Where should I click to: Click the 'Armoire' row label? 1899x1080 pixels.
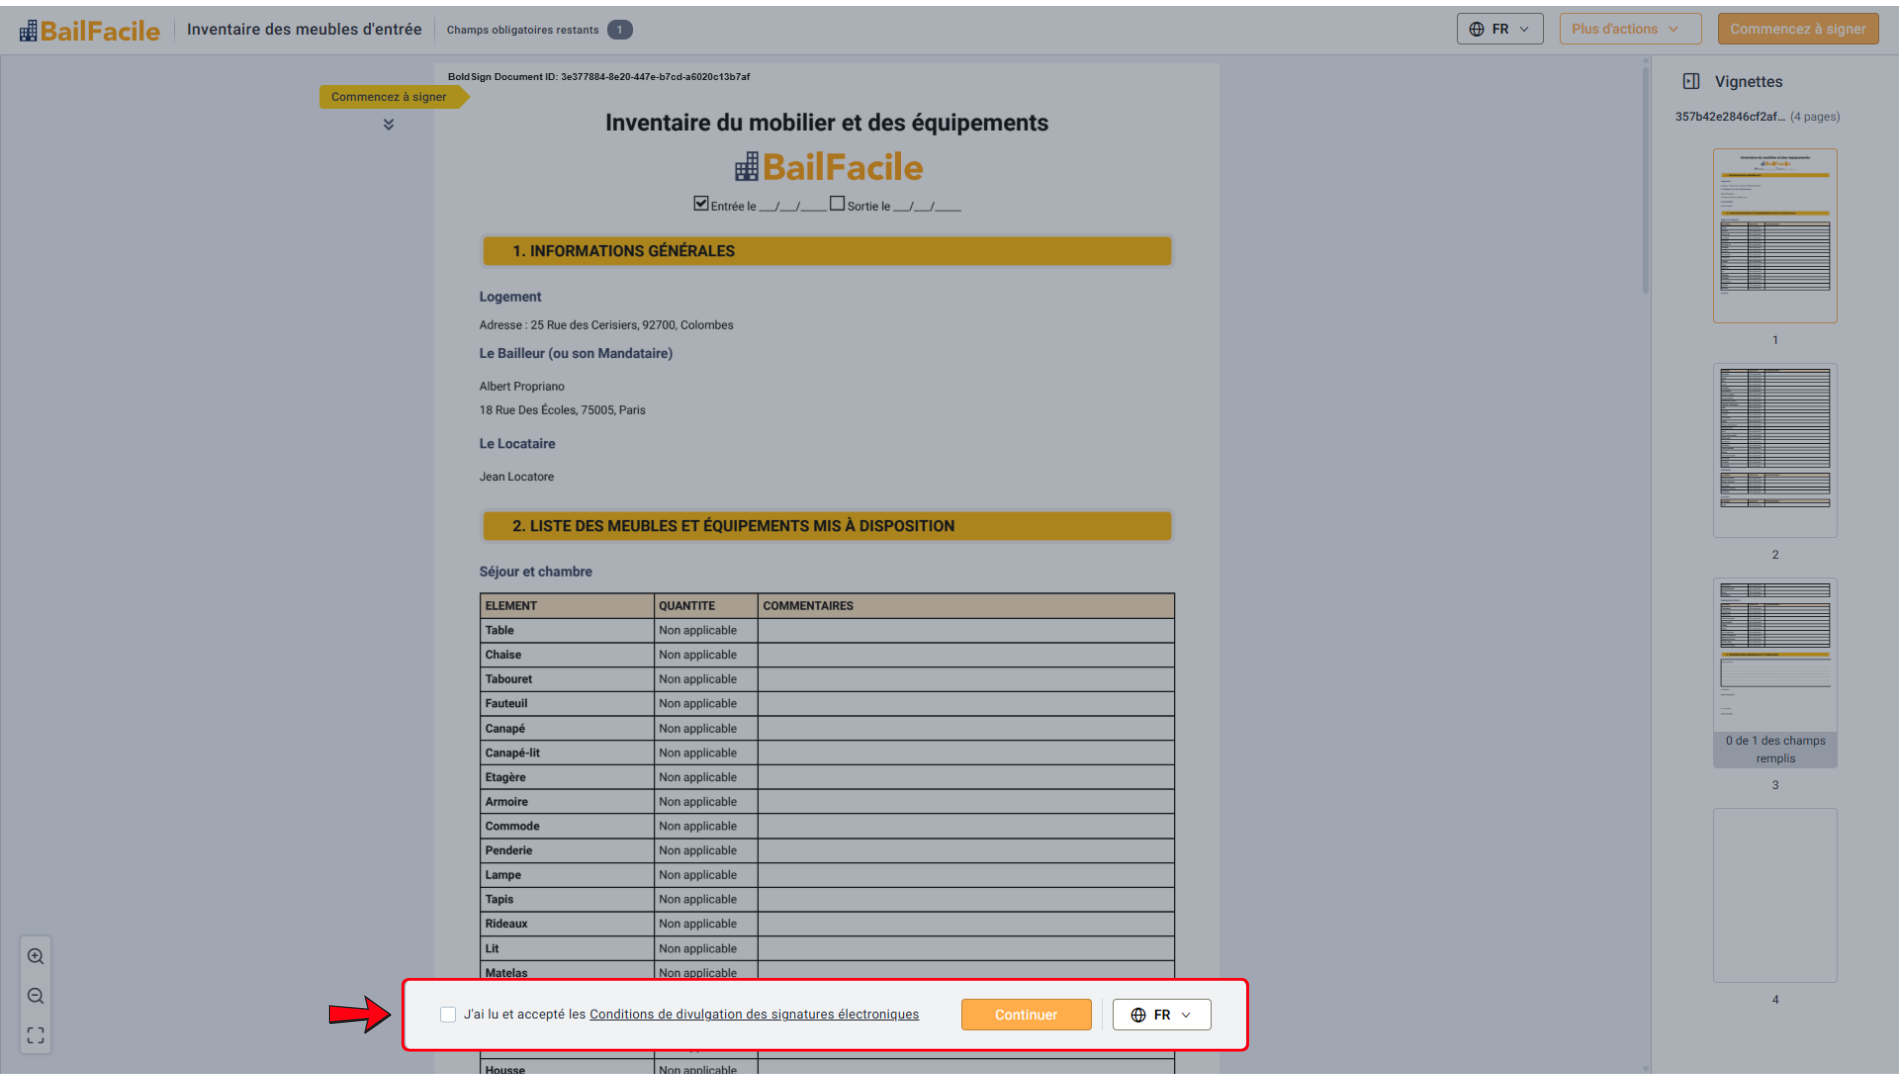(506, 802)
